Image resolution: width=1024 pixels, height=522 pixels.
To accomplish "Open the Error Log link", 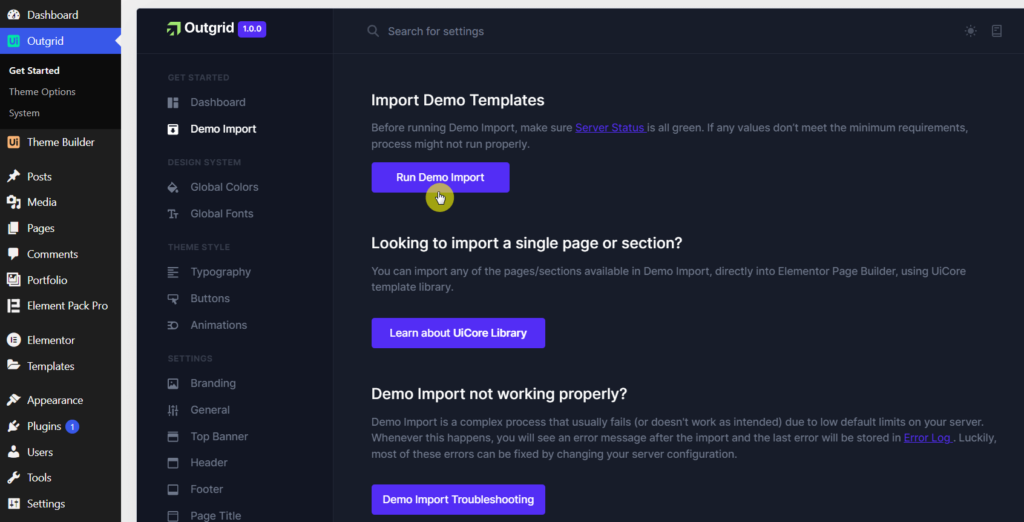I will point(928,438).
